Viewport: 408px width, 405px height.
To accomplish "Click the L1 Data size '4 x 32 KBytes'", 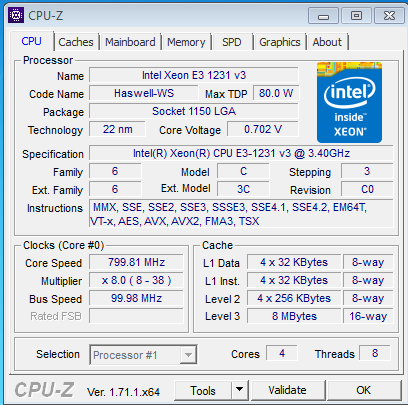I will click(x=294, y=262).
